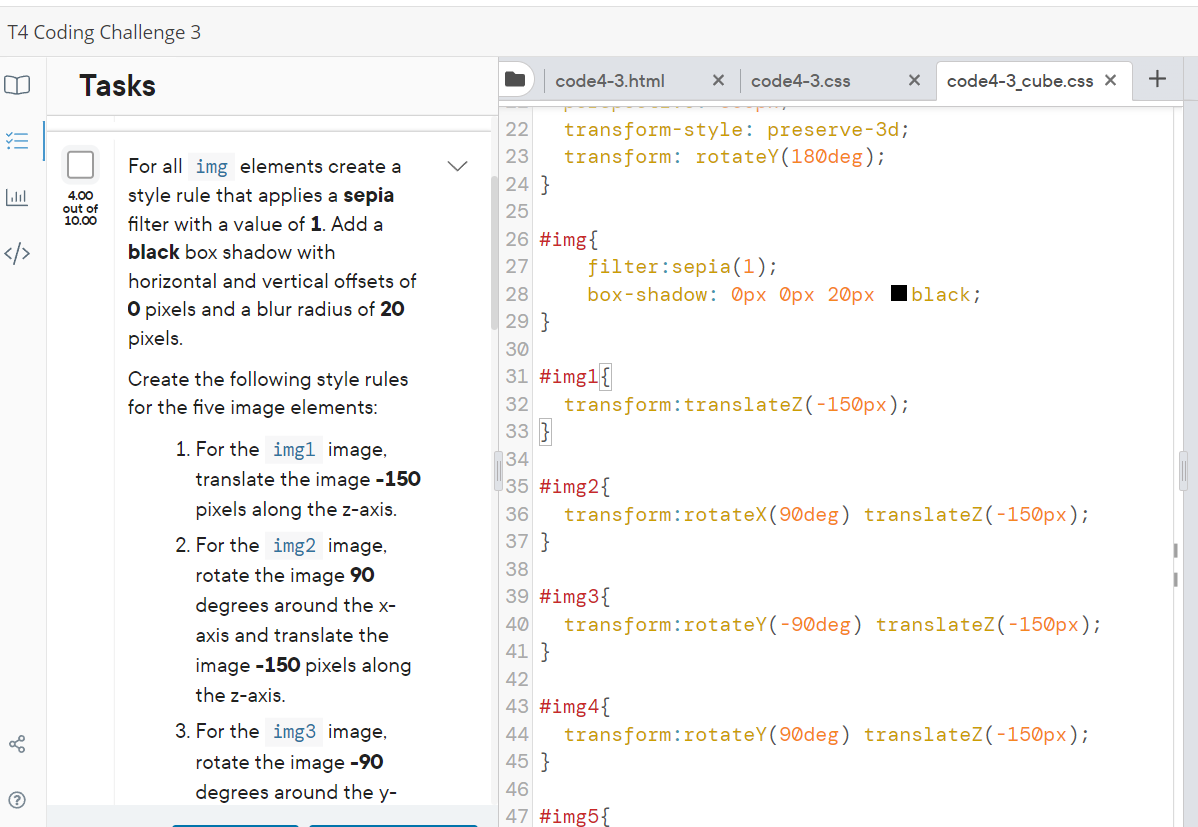Select the task list icon in sidebar
The height and width of the screenshot is (827, 1198).
click(18, 141)
